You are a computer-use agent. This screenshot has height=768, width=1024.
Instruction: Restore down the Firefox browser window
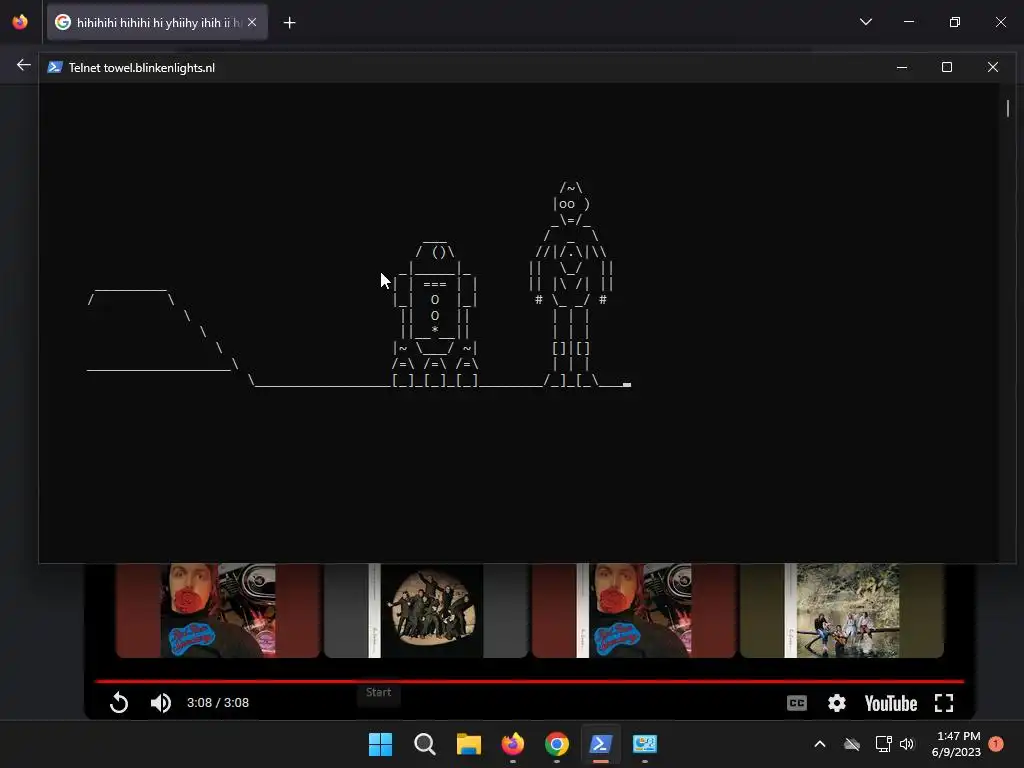coord(955,22)
